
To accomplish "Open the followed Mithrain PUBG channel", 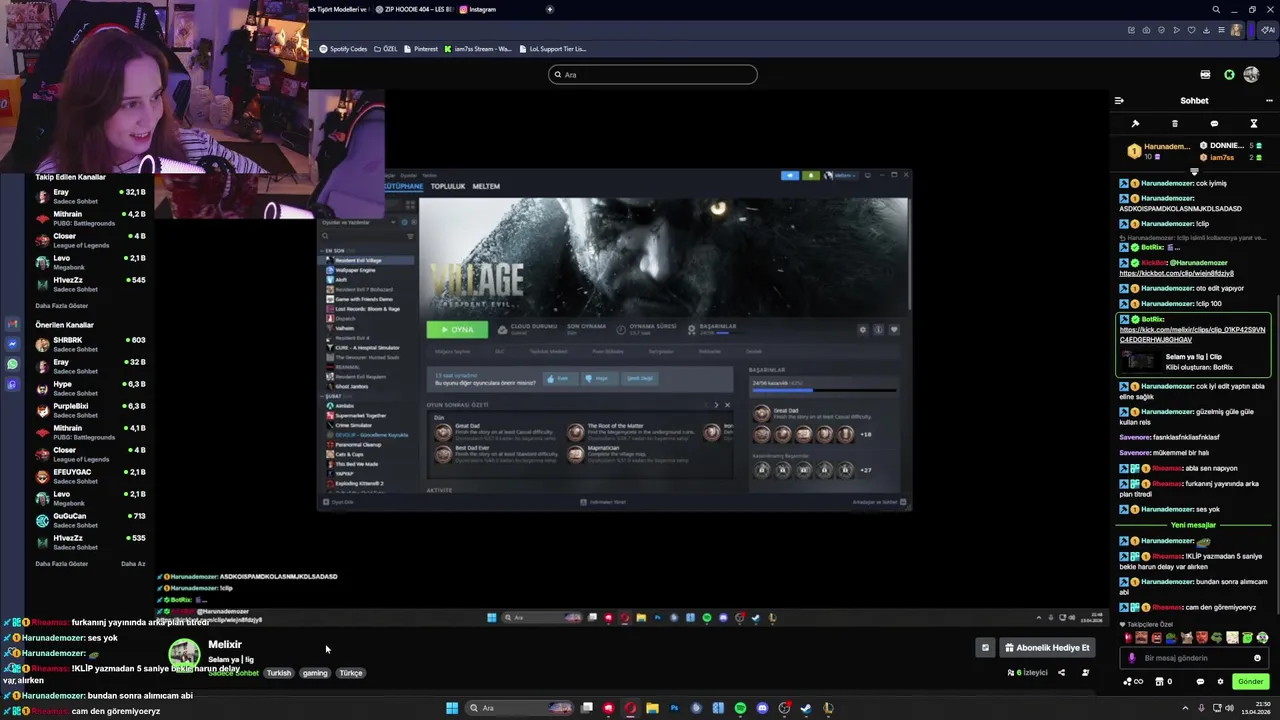I will pyautogui.click(x=90, y=218).
